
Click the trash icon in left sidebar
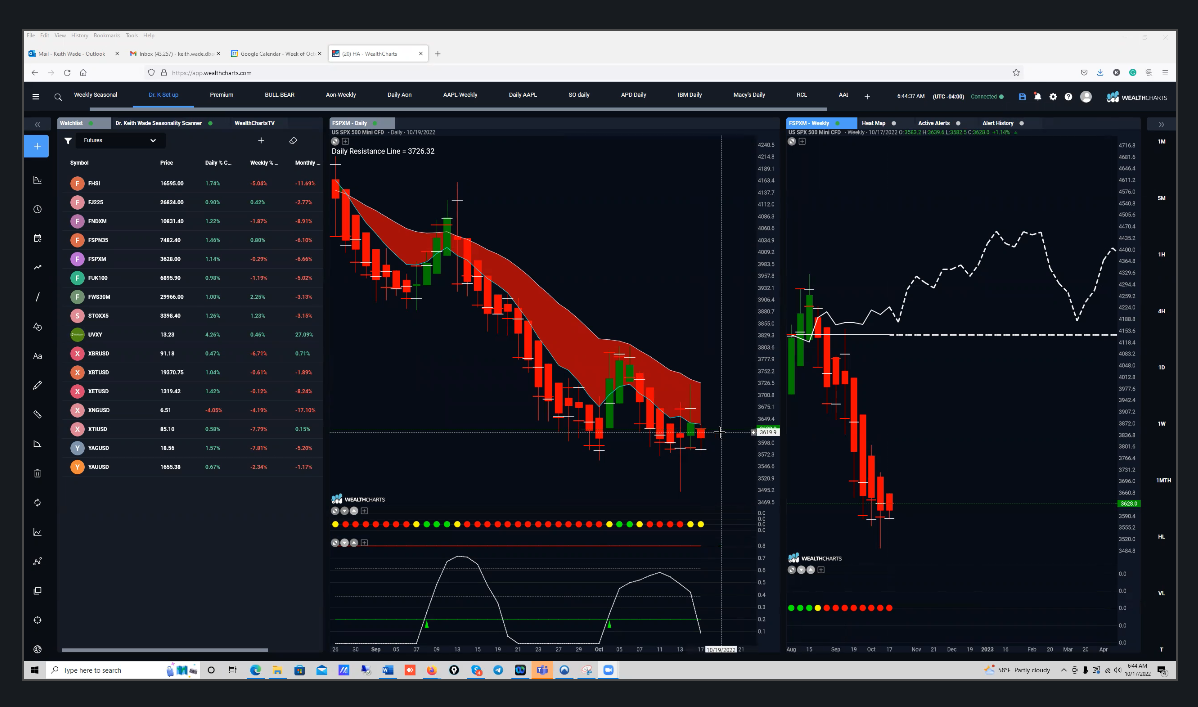[x=37, y=473]
